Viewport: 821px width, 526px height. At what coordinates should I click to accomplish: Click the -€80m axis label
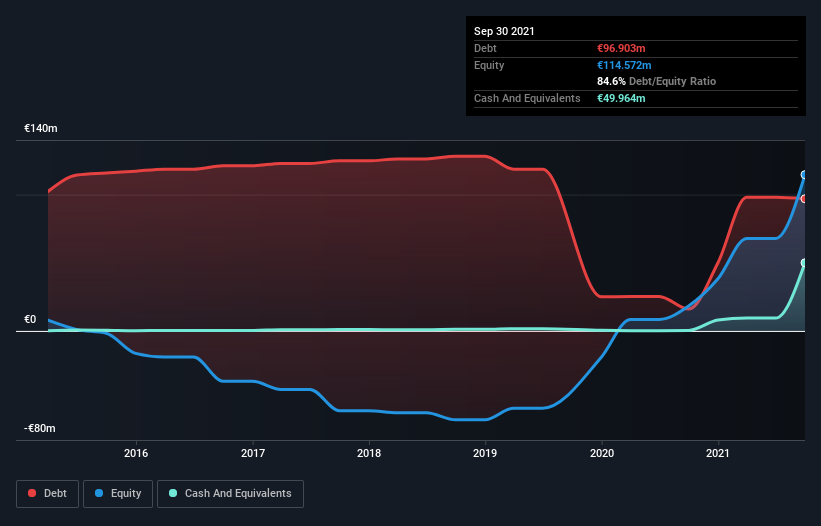[x=40, y=428]
